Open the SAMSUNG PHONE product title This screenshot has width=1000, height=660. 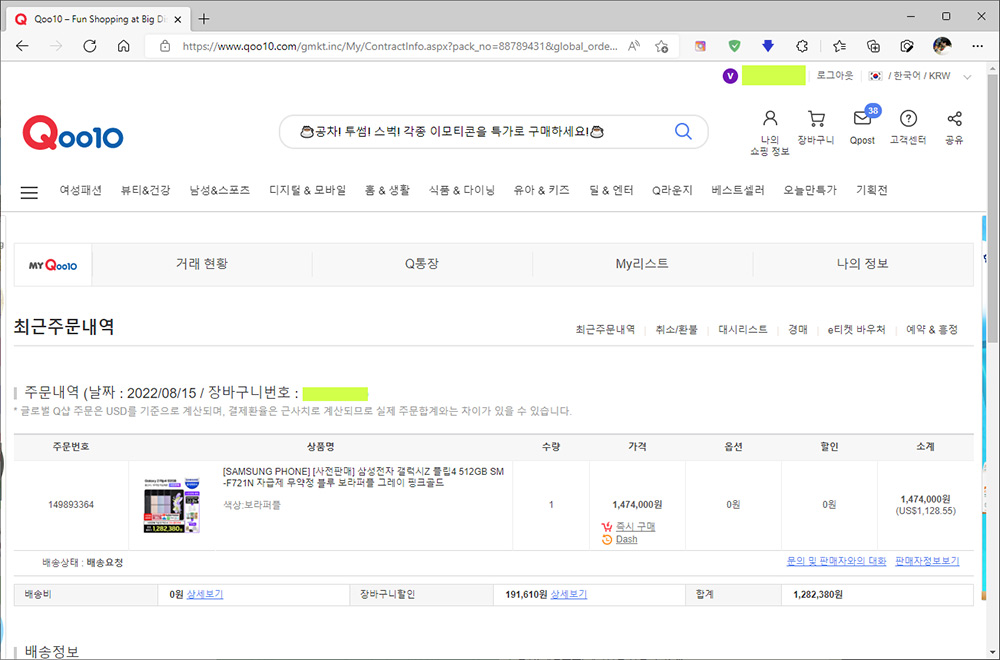363,477
